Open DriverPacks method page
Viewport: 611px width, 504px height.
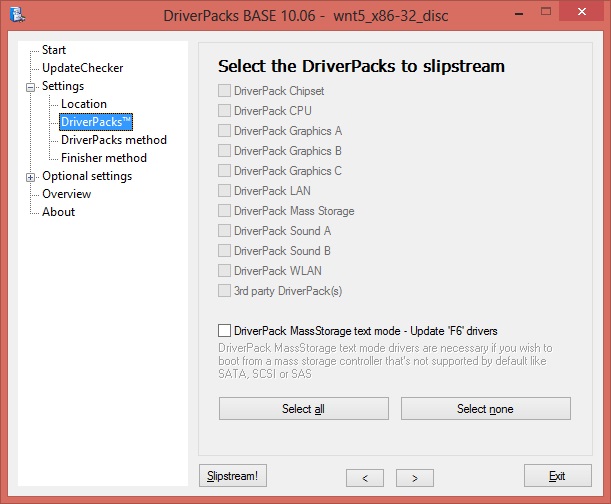point(114,140)
